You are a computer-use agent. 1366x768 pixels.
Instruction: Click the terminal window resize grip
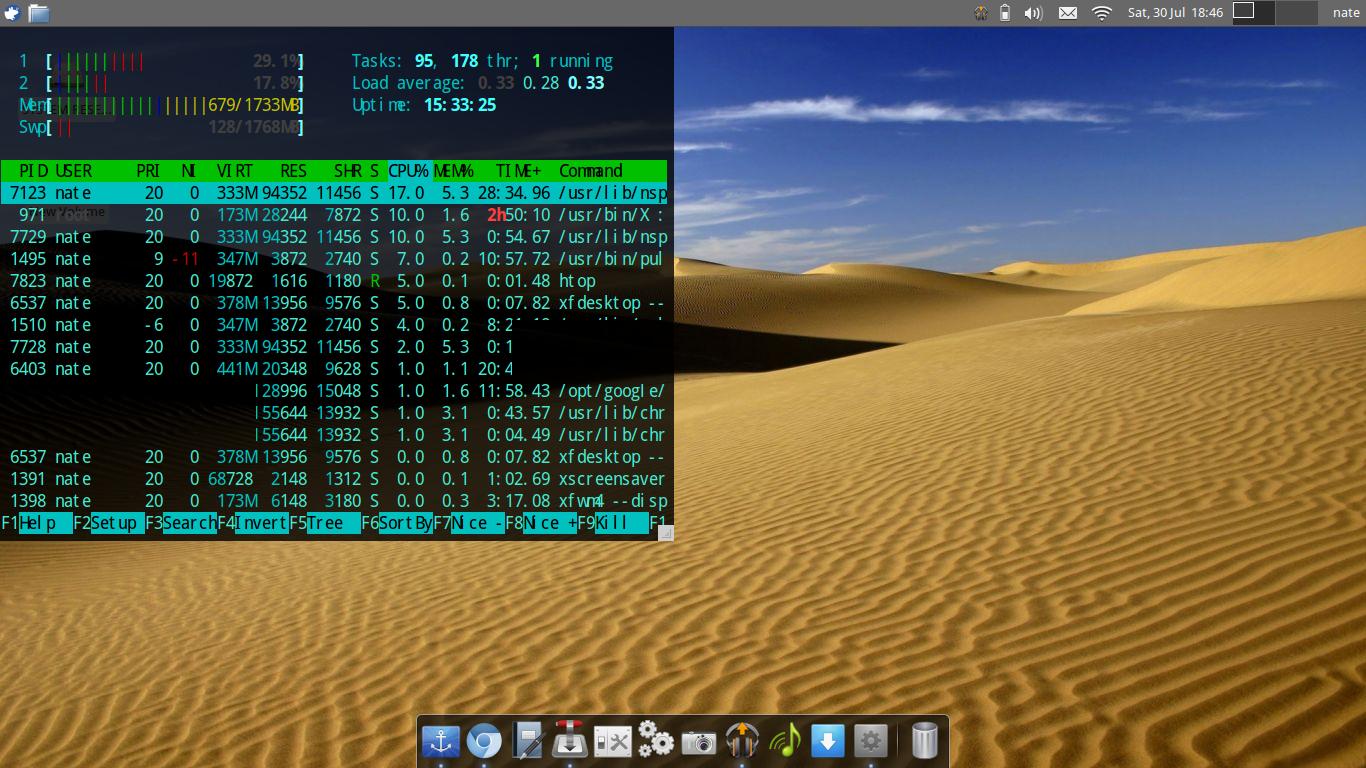click(x=665, y=533)
